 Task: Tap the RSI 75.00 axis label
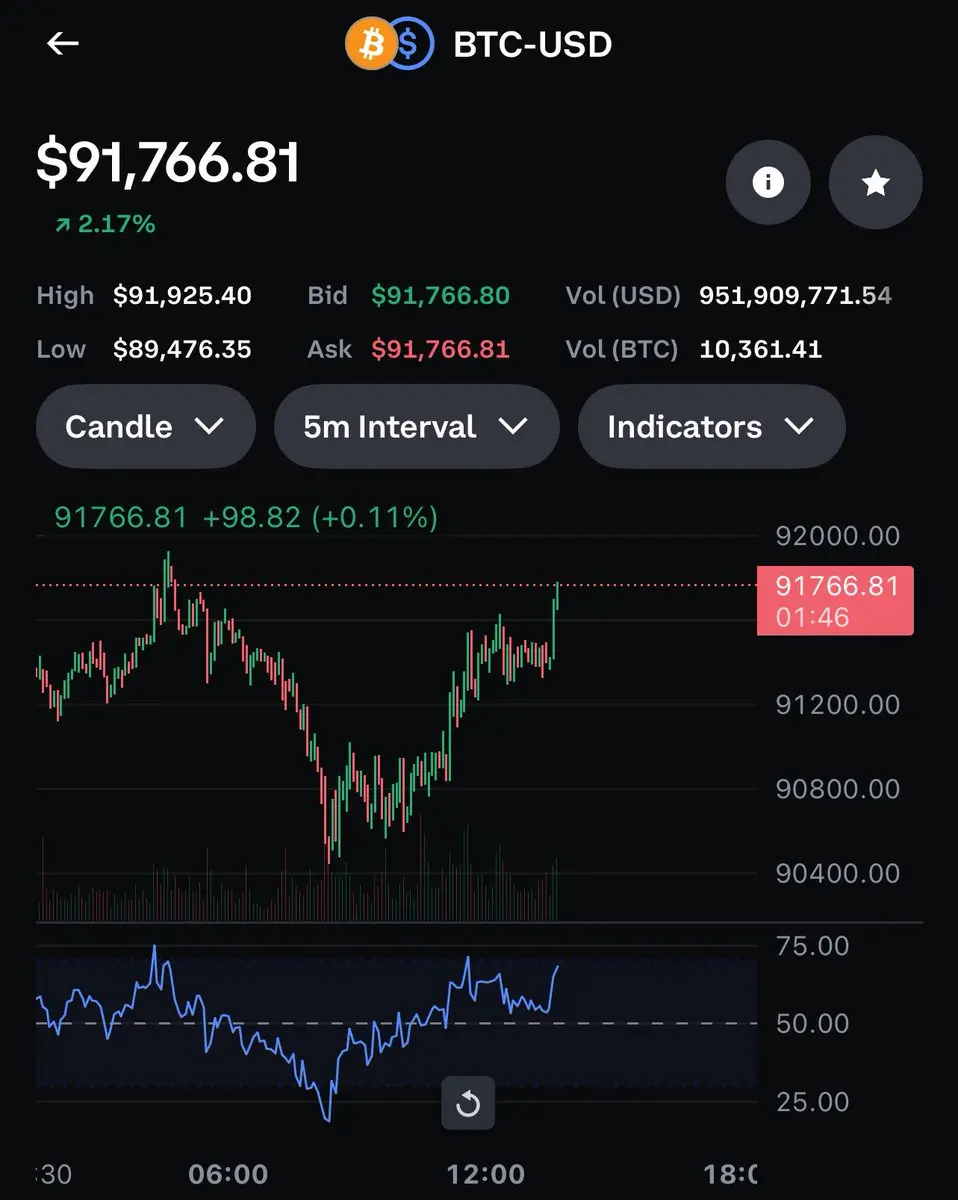click(x=812, y=945)
